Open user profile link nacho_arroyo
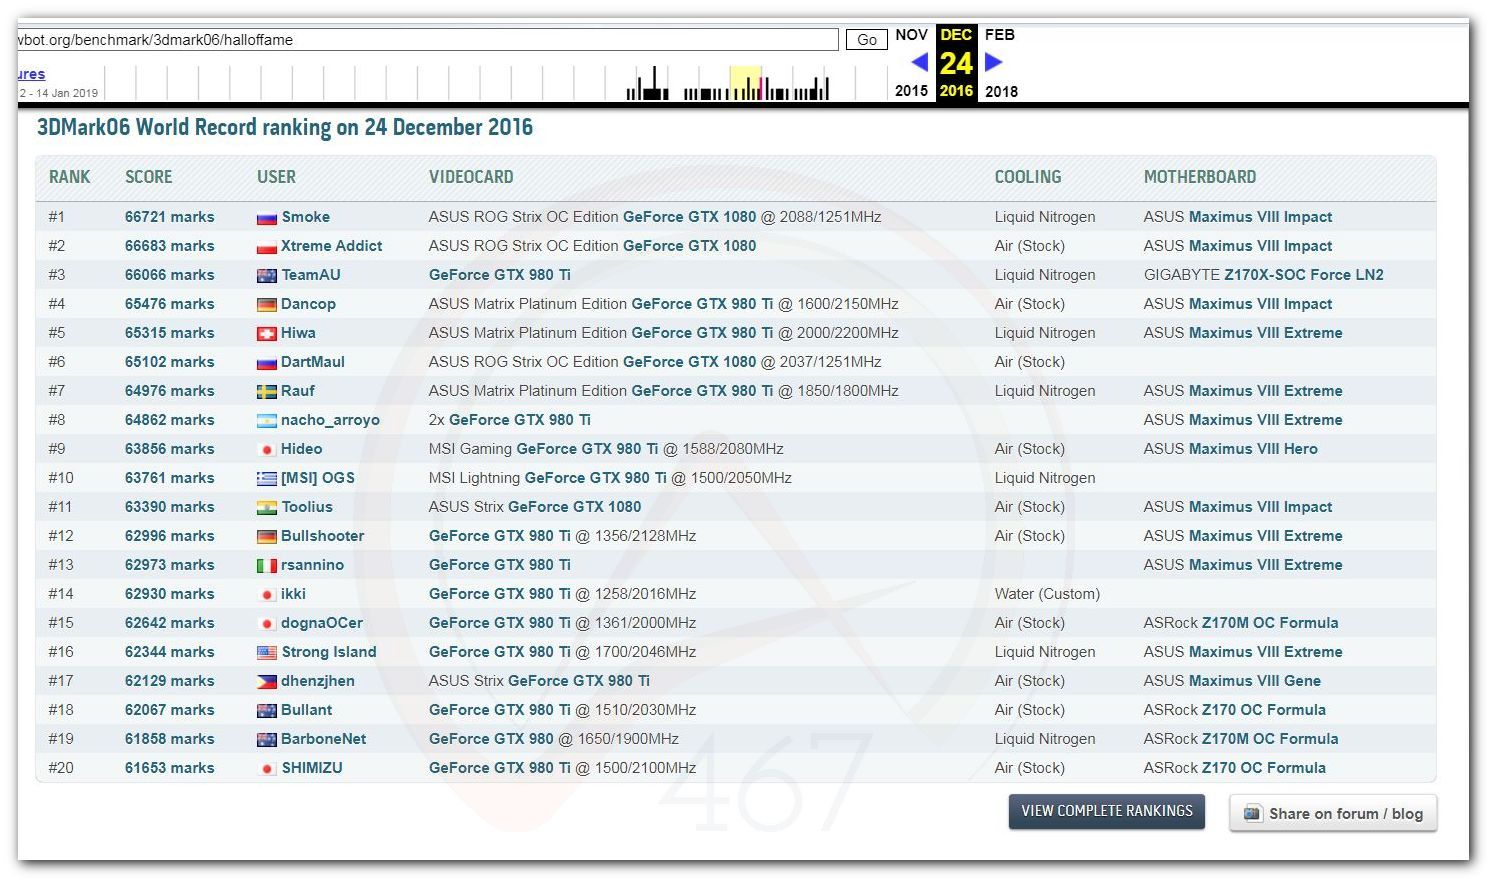Screen dimensions: 1487x878 tap(331, 420)
